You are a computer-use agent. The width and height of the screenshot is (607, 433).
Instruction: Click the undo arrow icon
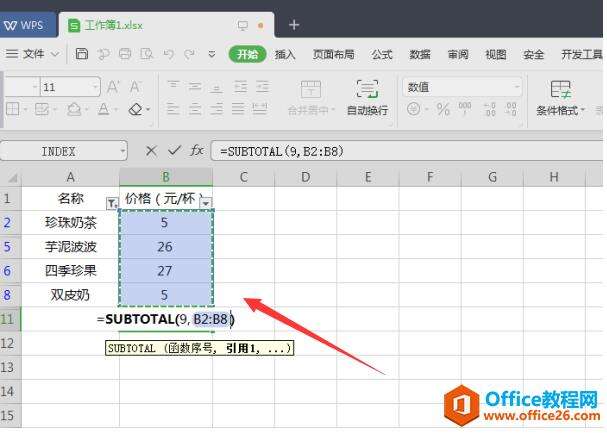[x=166, y=54]
